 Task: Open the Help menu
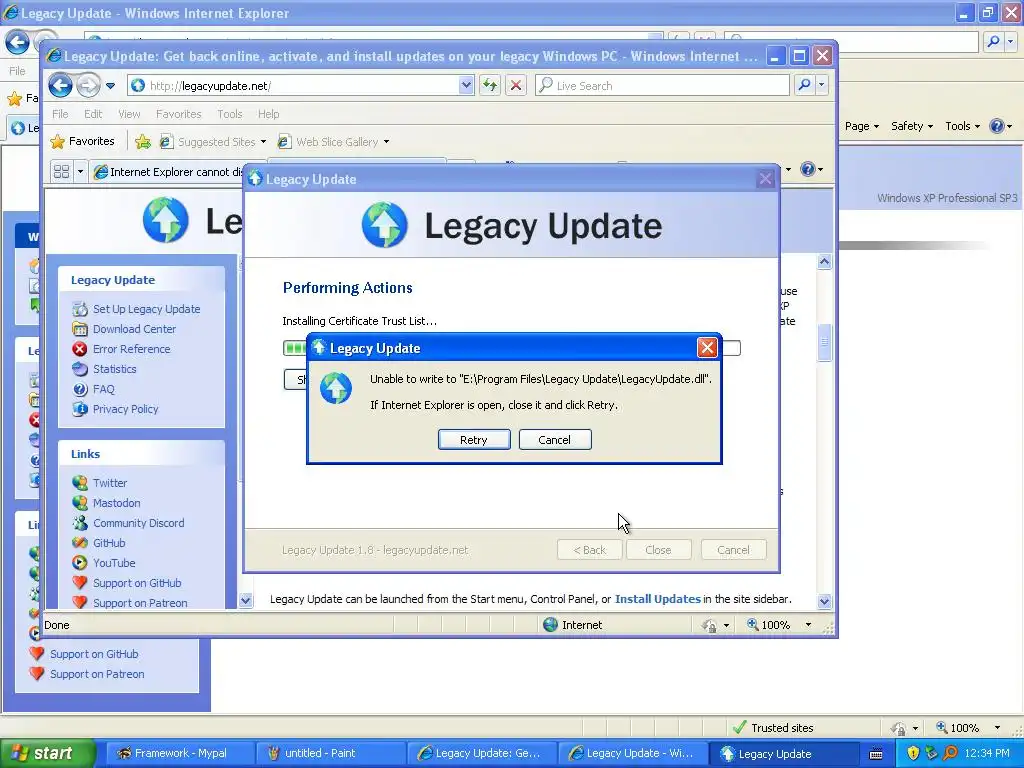[268, 114]
